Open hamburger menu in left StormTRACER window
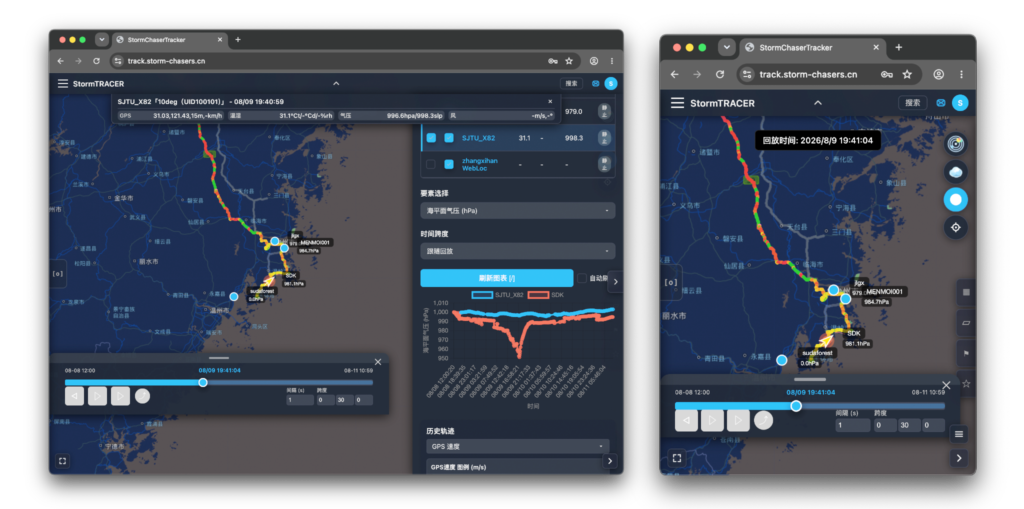This screenshot has height=509, width=1024. click(63, 84)
